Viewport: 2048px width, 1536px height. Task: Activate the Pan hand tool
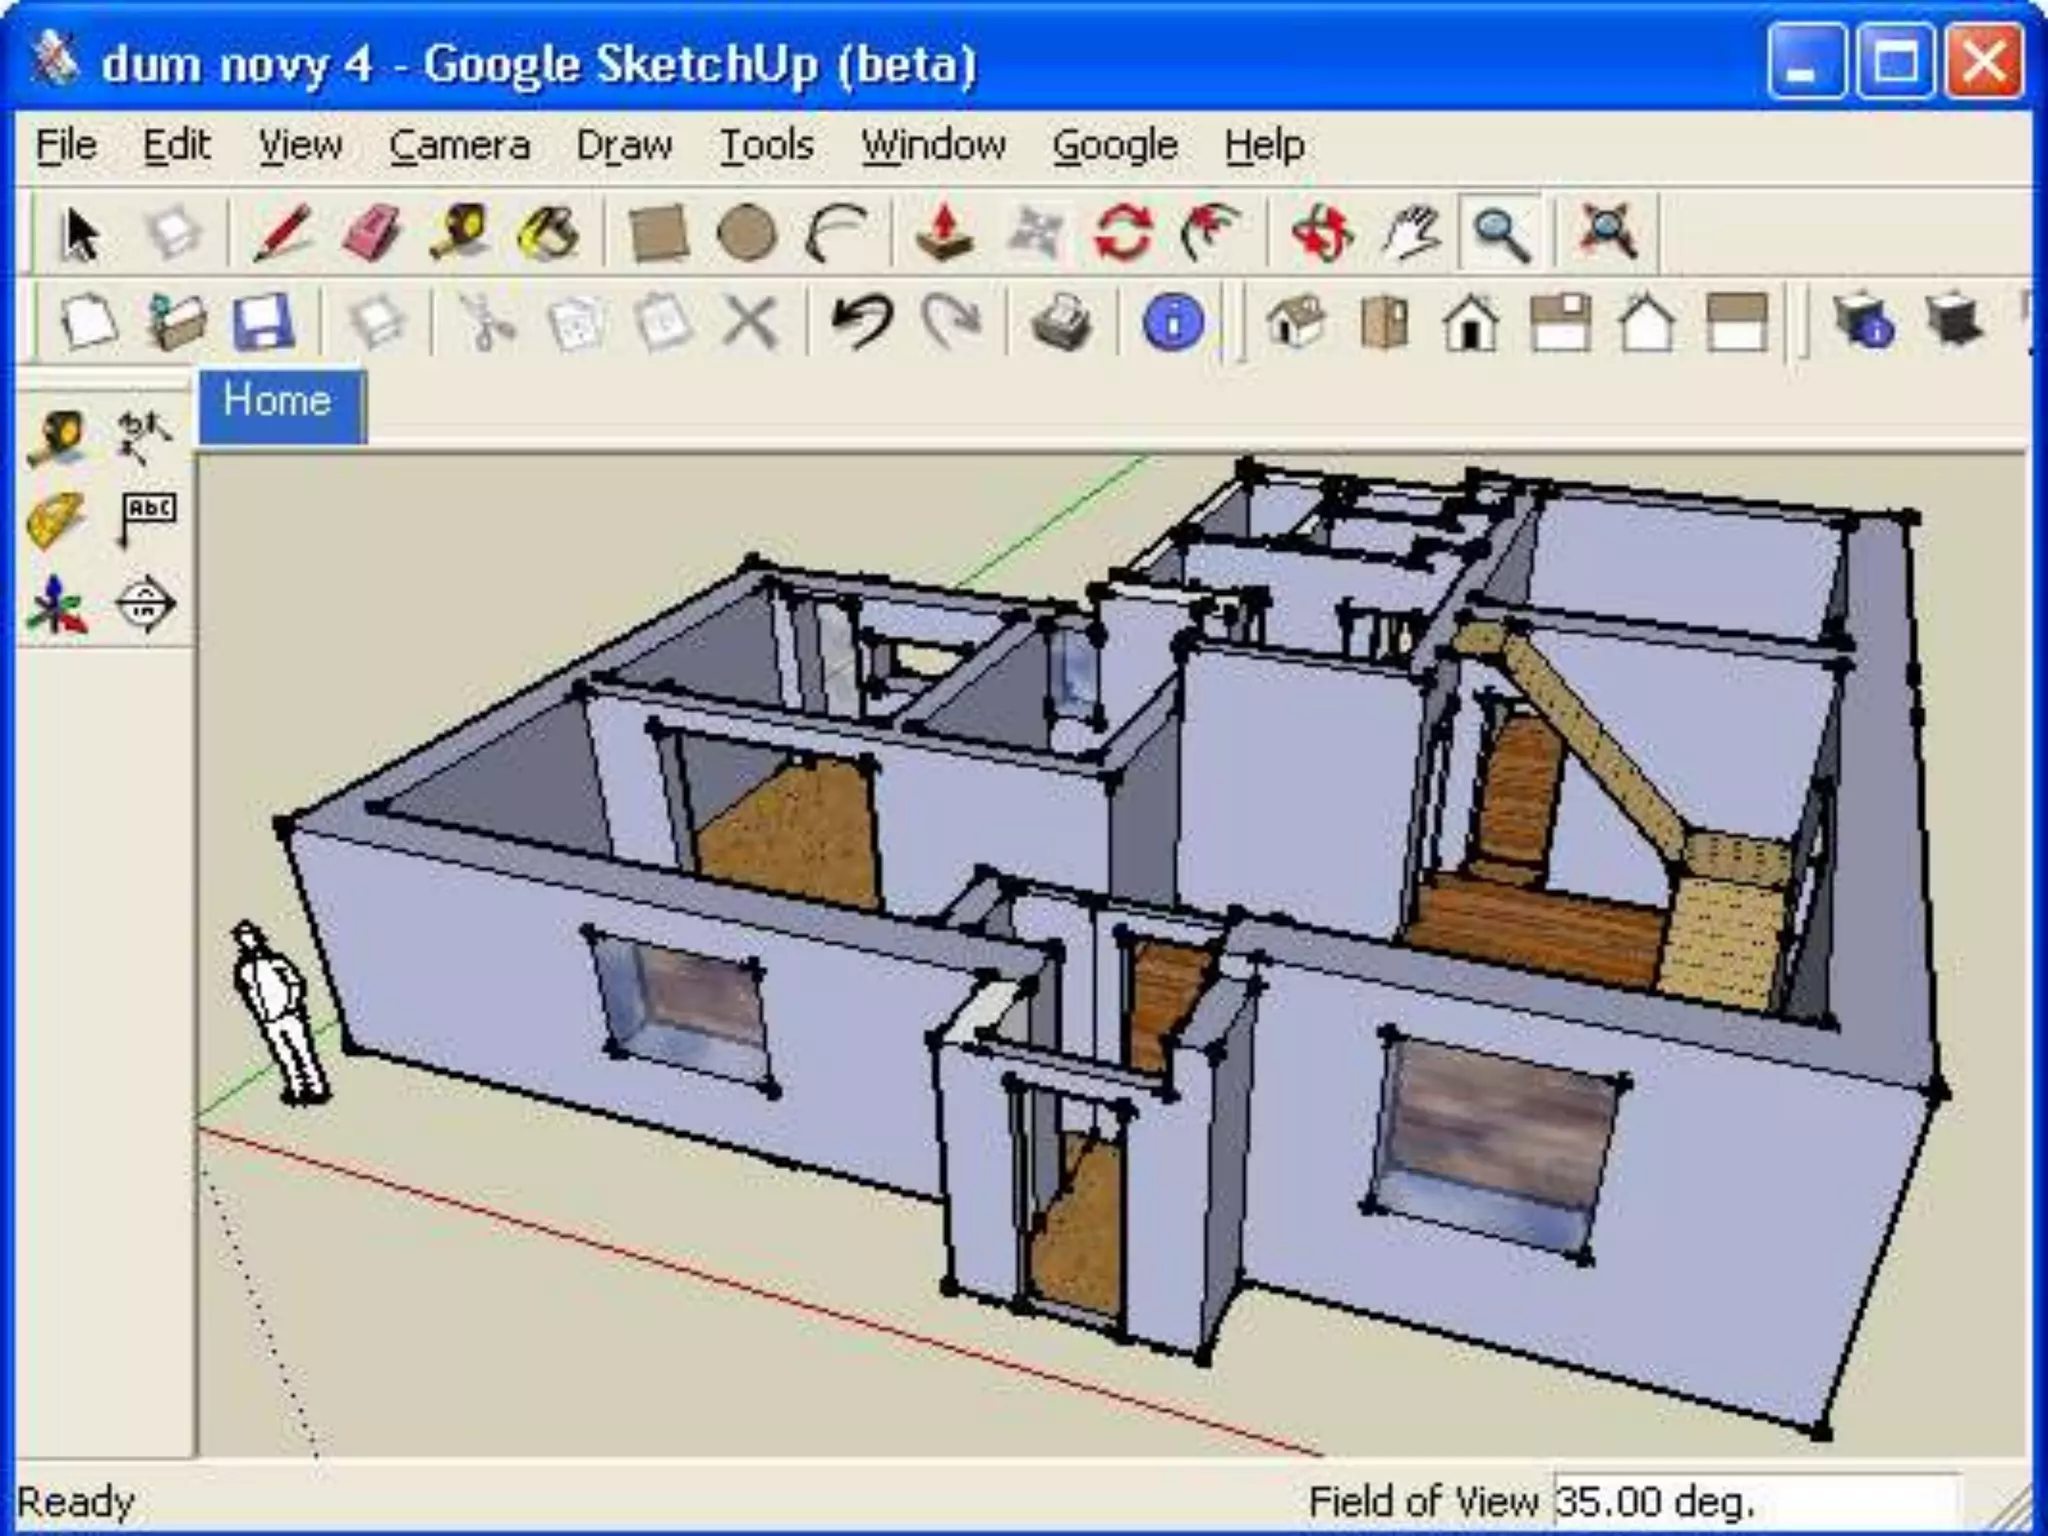click(x=1410, y=234)
